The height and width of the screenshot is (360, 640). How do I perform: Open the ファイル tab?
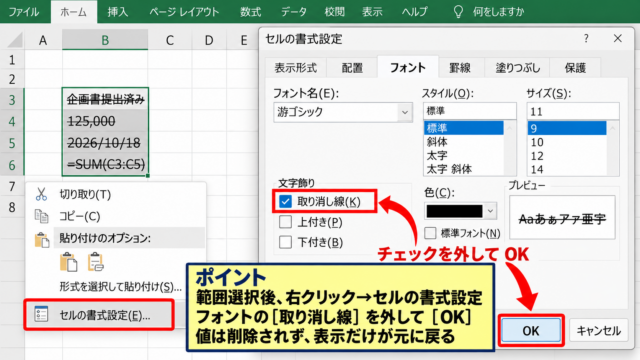coord(23,12)
